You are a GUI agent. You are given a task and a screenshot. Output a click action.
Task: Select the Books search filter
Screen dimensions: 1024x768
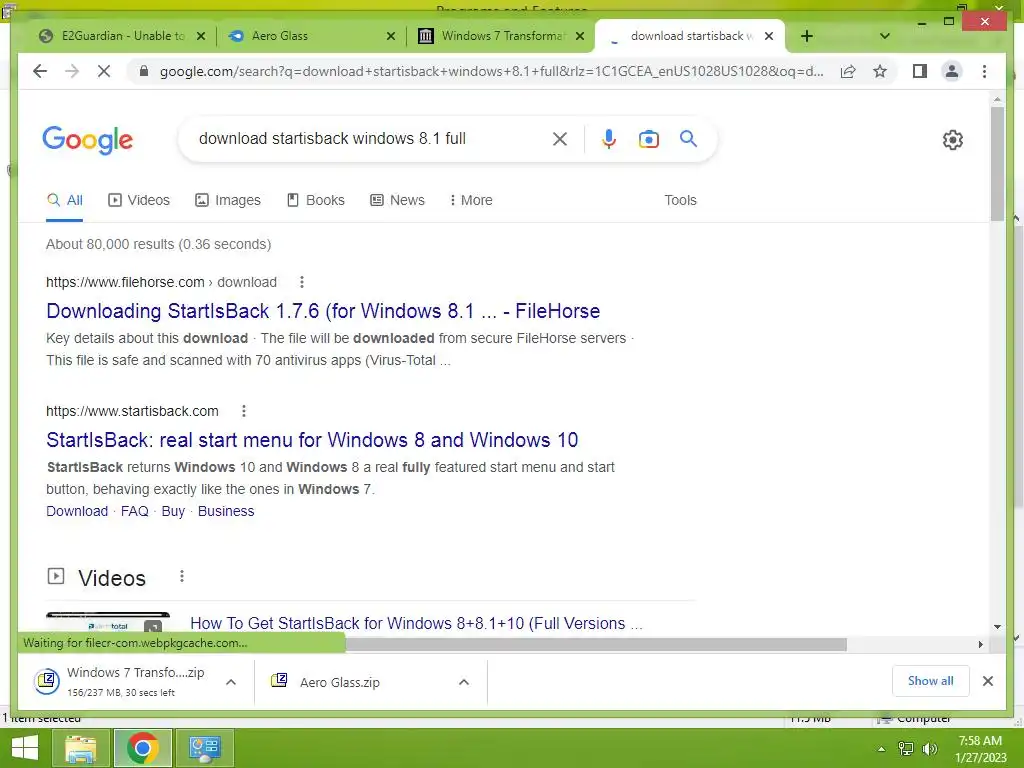pos(315,200)
